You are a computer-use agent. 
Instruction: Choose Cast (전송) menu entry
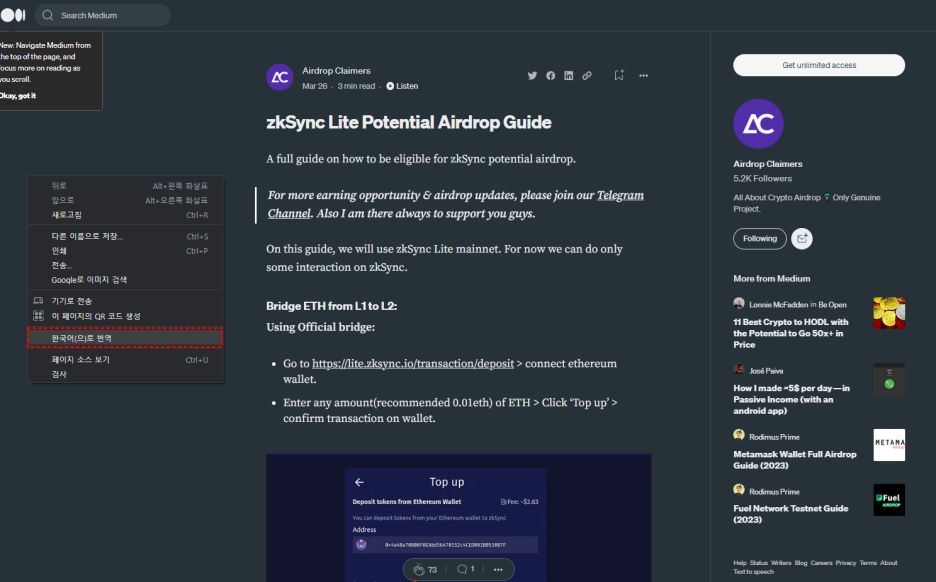(125, 265)
